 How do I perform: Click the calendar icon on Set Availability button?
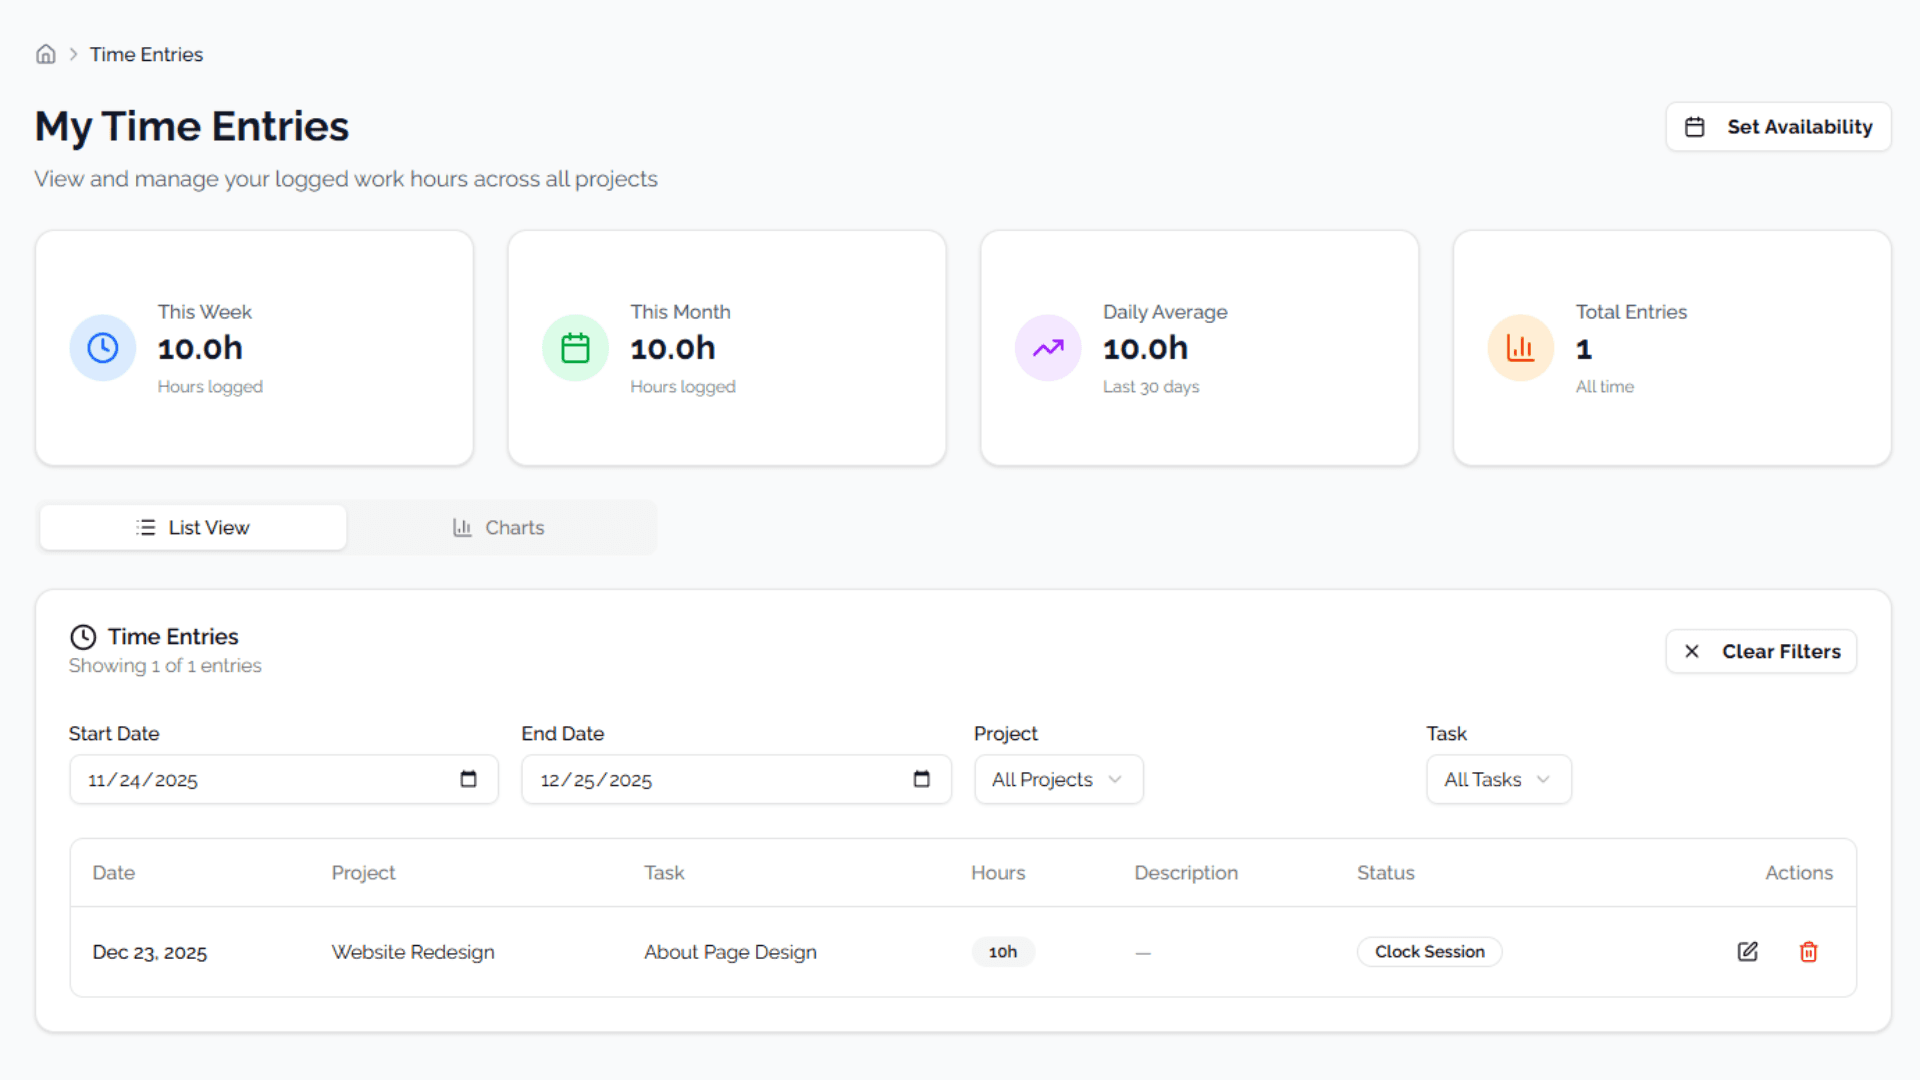click(x=1695, y=126)
